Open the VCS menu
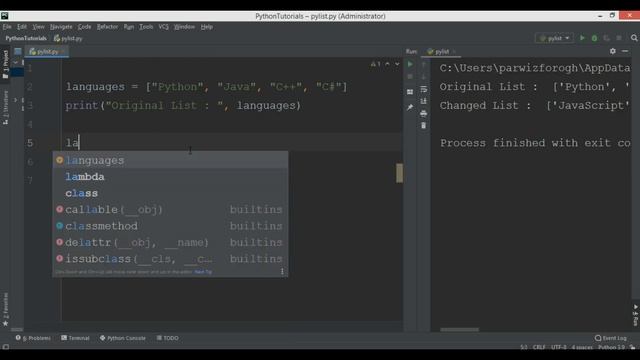Viewport: 640px width, 360px height. pos(164,27)
